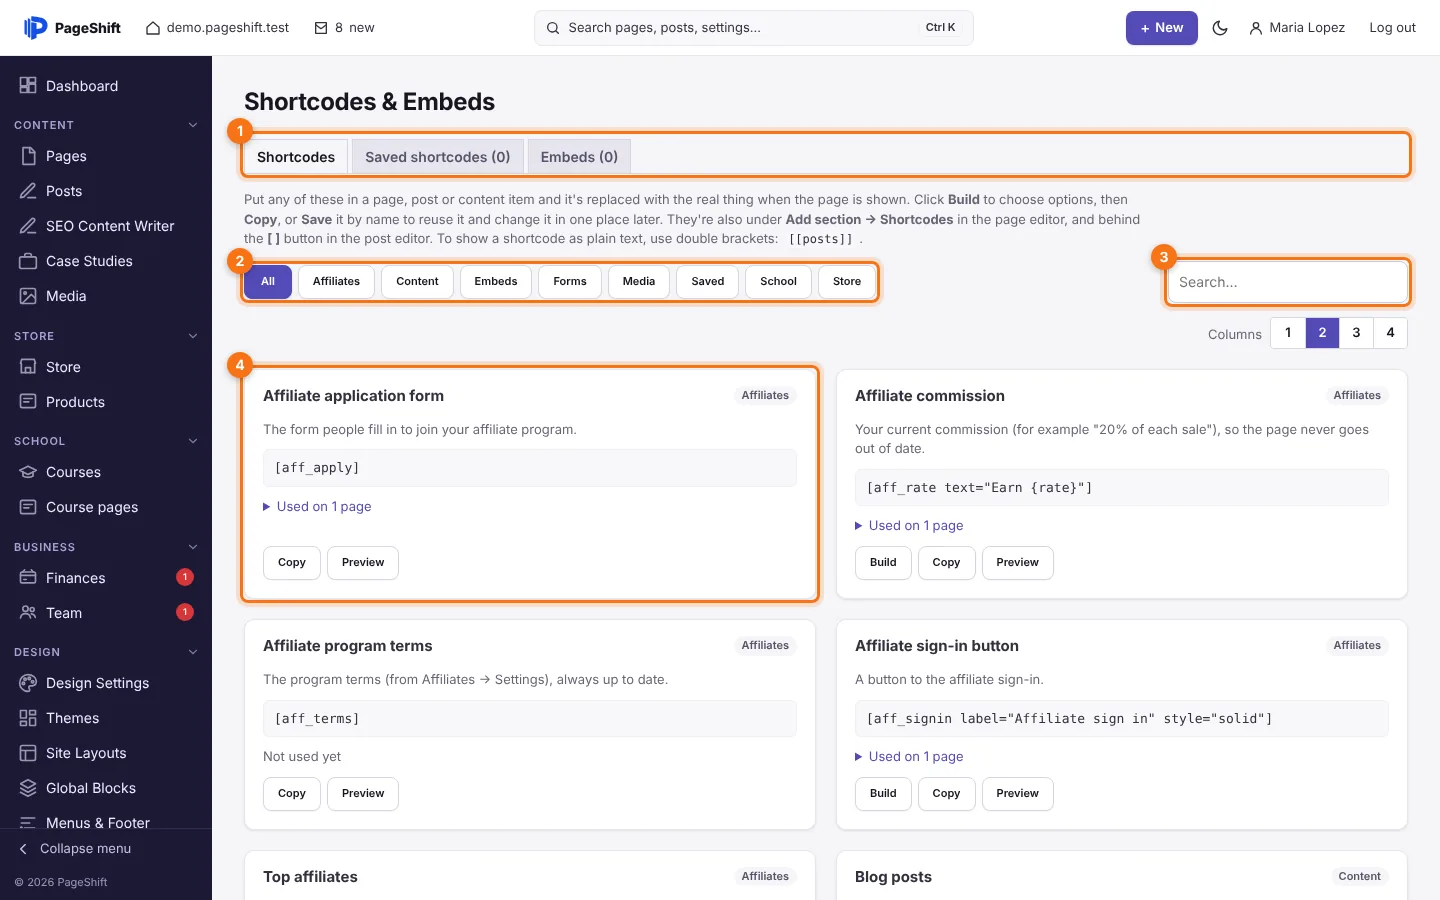Filter shortcodes by Media category
This screenshot has height=900, width=1440.
(x=639, y=282)
